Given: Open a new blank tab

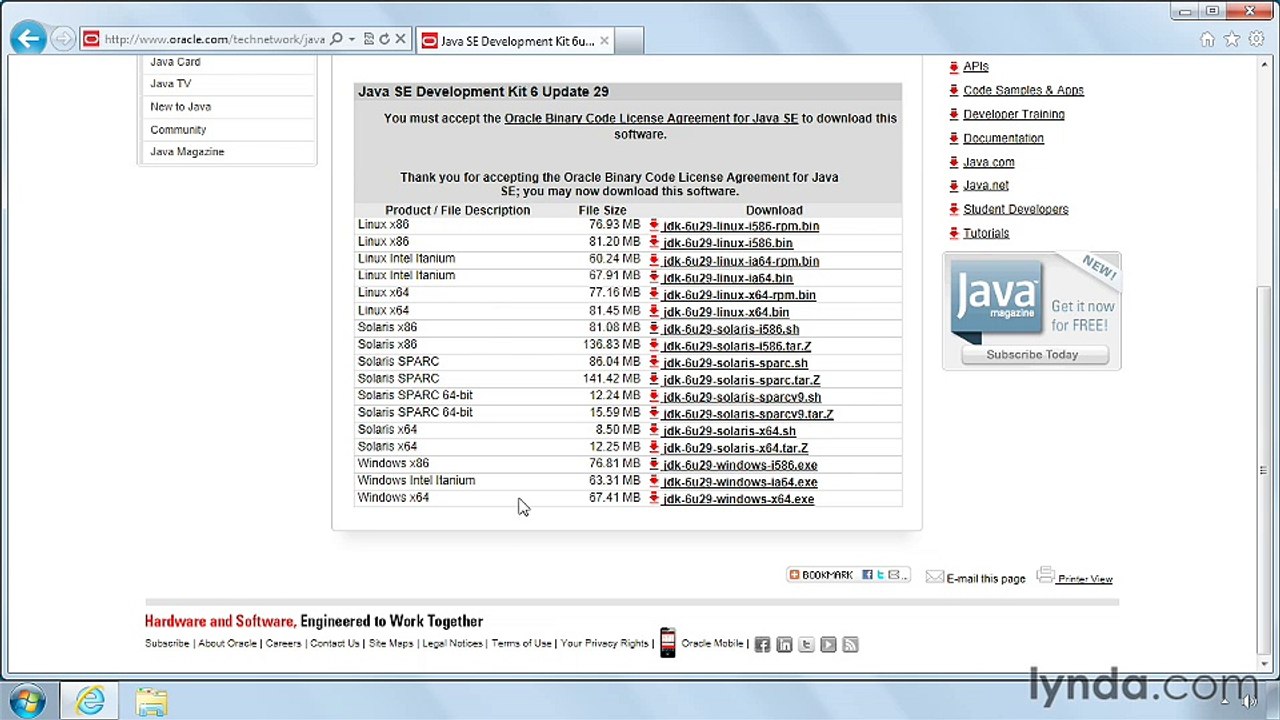Looking at the screenshot, I should 630,41.
